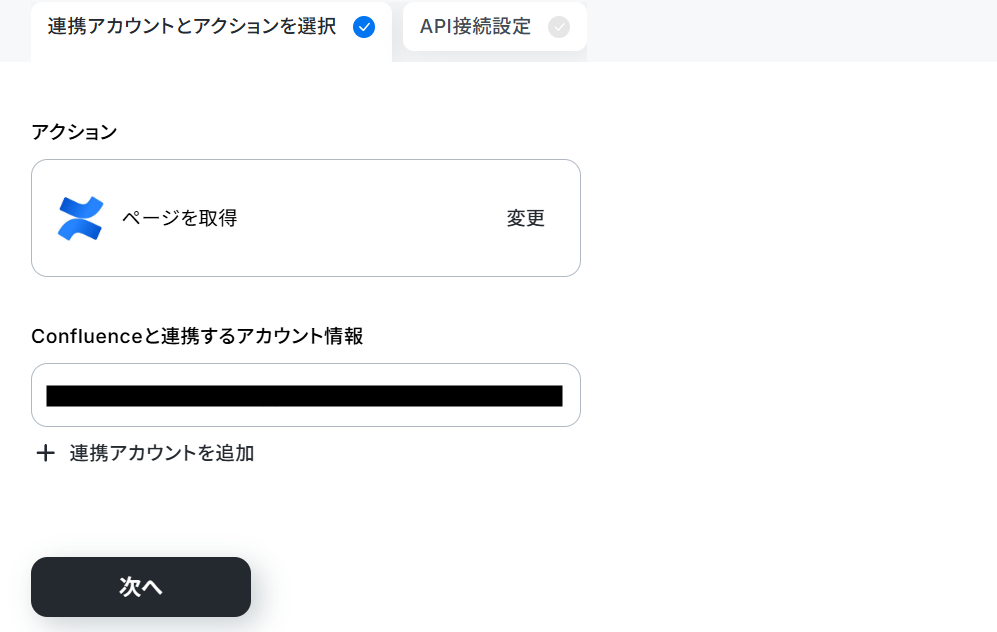Click 変更 to change the action
The image size is (997, 632).
click(525, 218)
